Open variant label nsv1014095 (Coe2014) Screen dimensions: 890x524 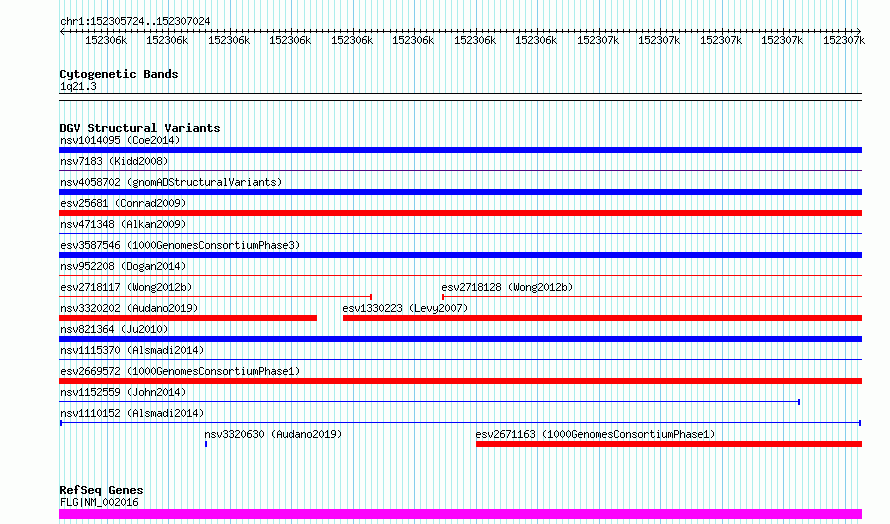[120, 140]
